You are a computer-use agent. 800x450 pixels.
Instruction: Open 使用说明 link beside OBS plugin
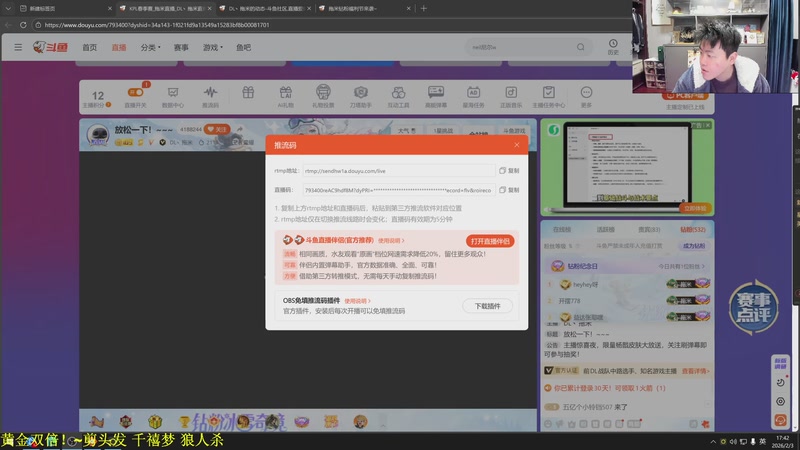(x=357, y=301)
